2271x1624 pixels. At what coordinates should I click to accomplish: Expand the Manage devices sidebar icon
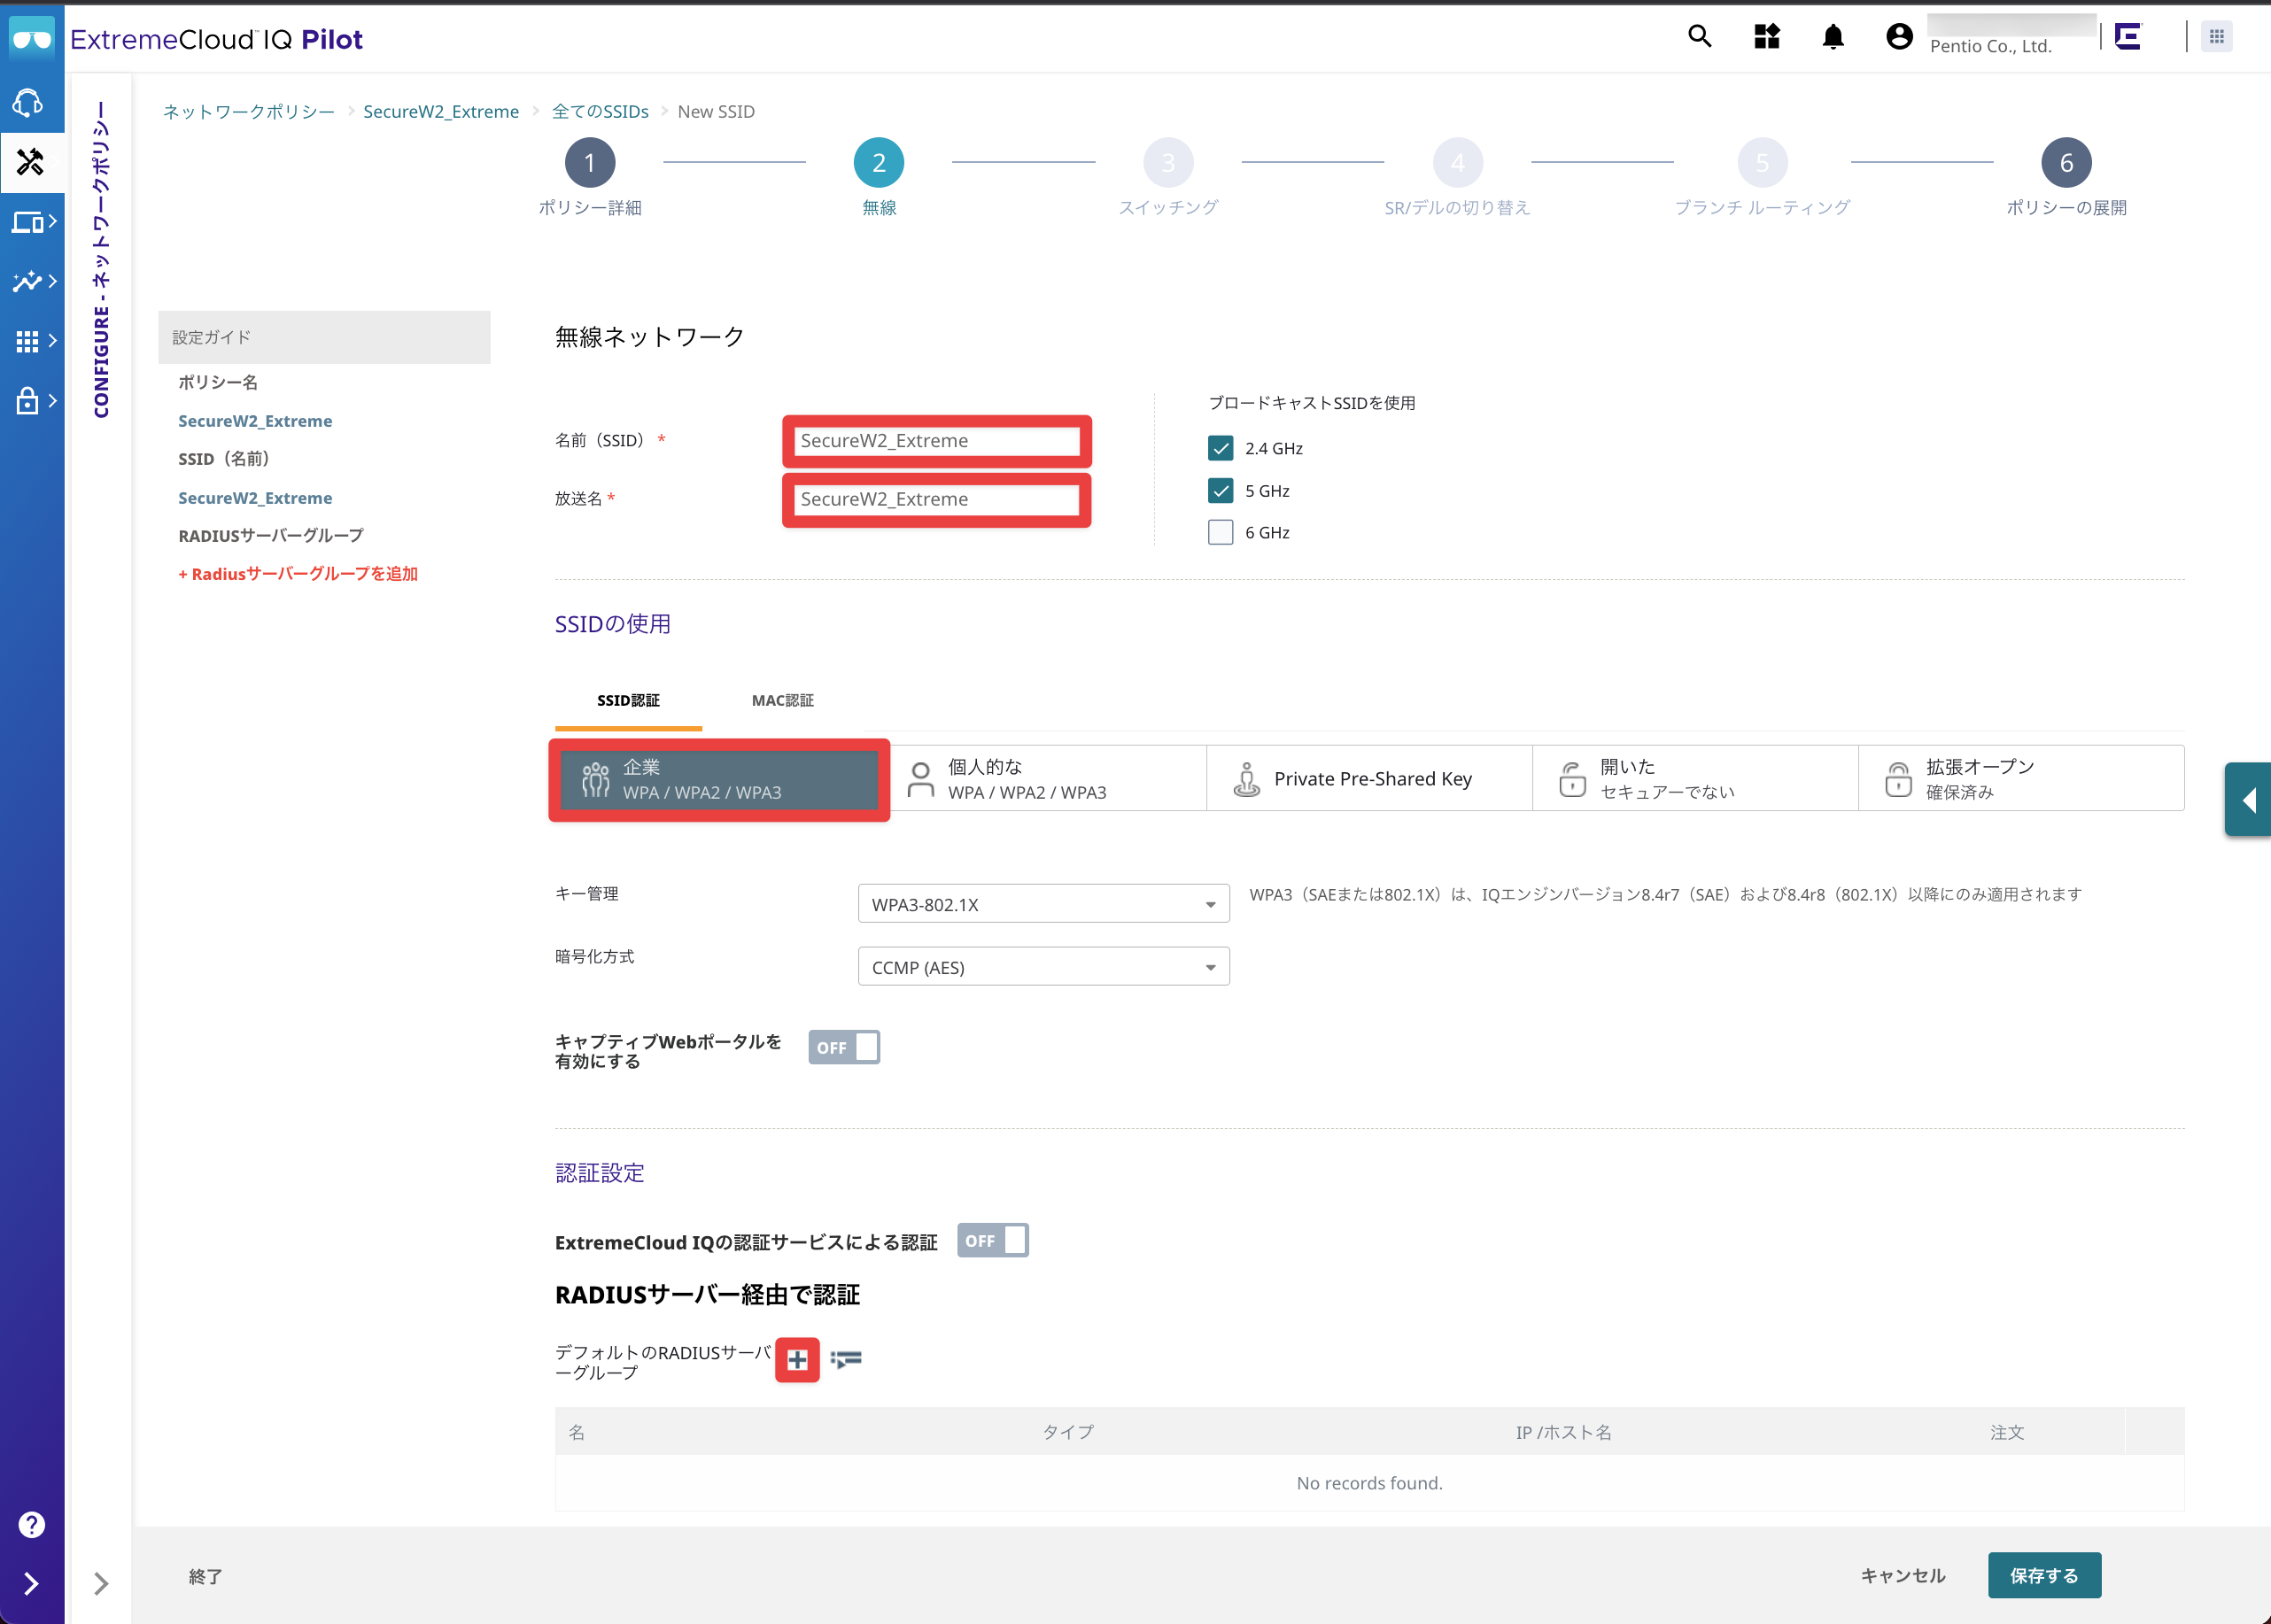33,222
